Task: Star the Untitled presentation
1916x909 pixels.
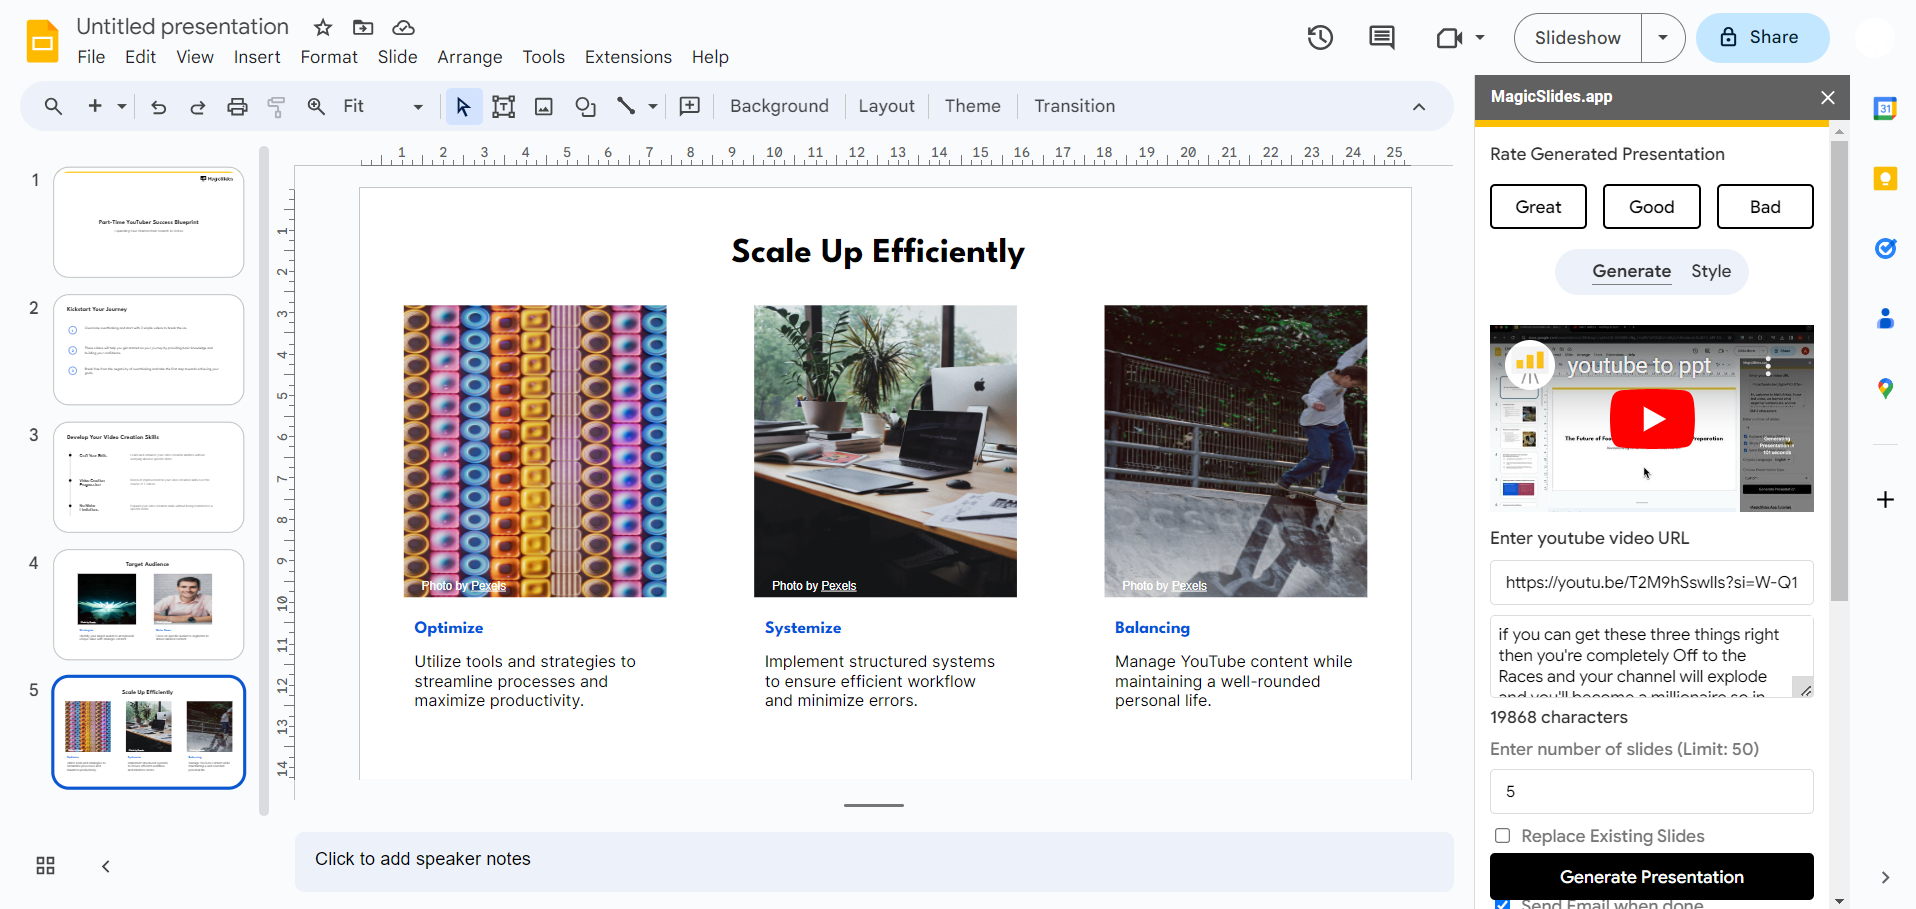Action: [x=322, y=27]
